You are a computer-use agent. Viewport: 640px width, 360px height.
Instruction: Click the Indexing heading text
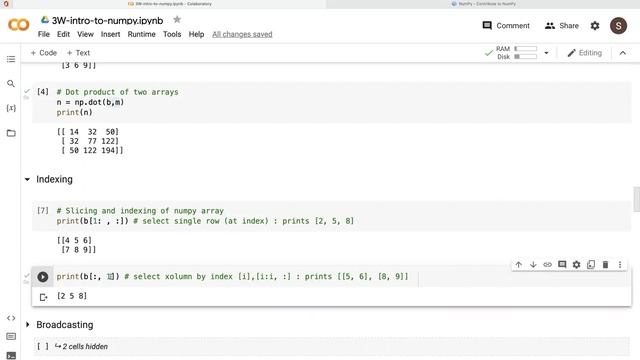click(x=54, y=179)
